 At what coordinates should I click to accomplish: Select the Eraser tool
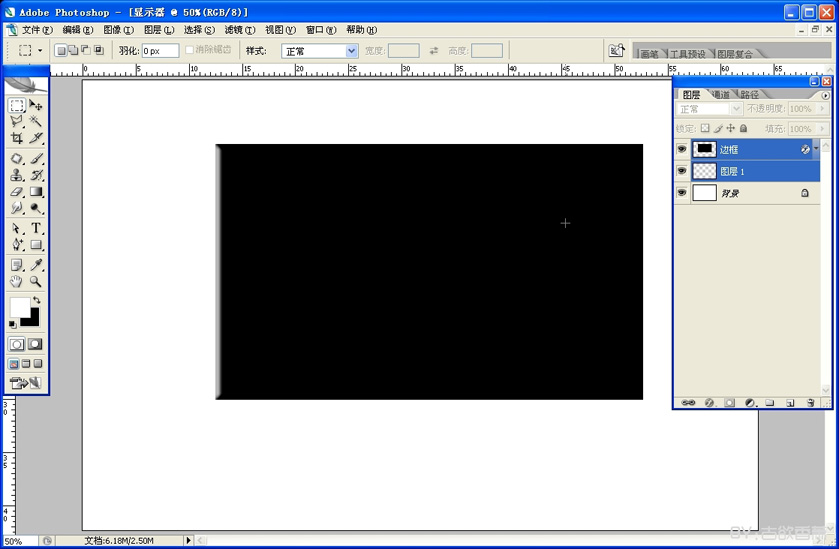click(x=17, y=192)
